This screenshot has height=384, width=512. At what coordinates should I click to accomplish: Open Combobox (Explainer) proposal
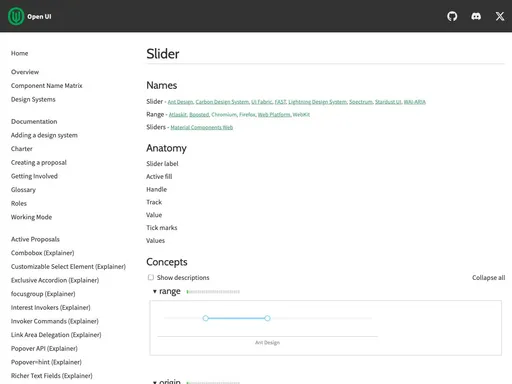pyautogui.click(x=42, y=253)
